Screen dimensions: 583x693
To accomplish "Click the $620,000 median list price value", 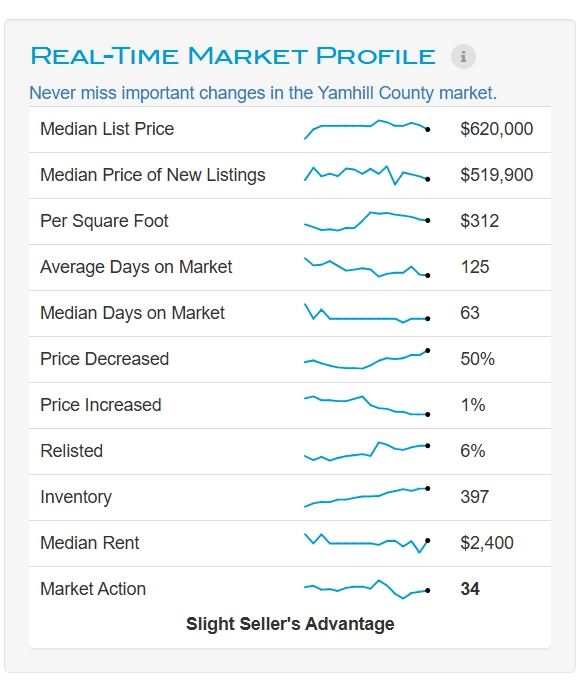I will coord(496,129).
